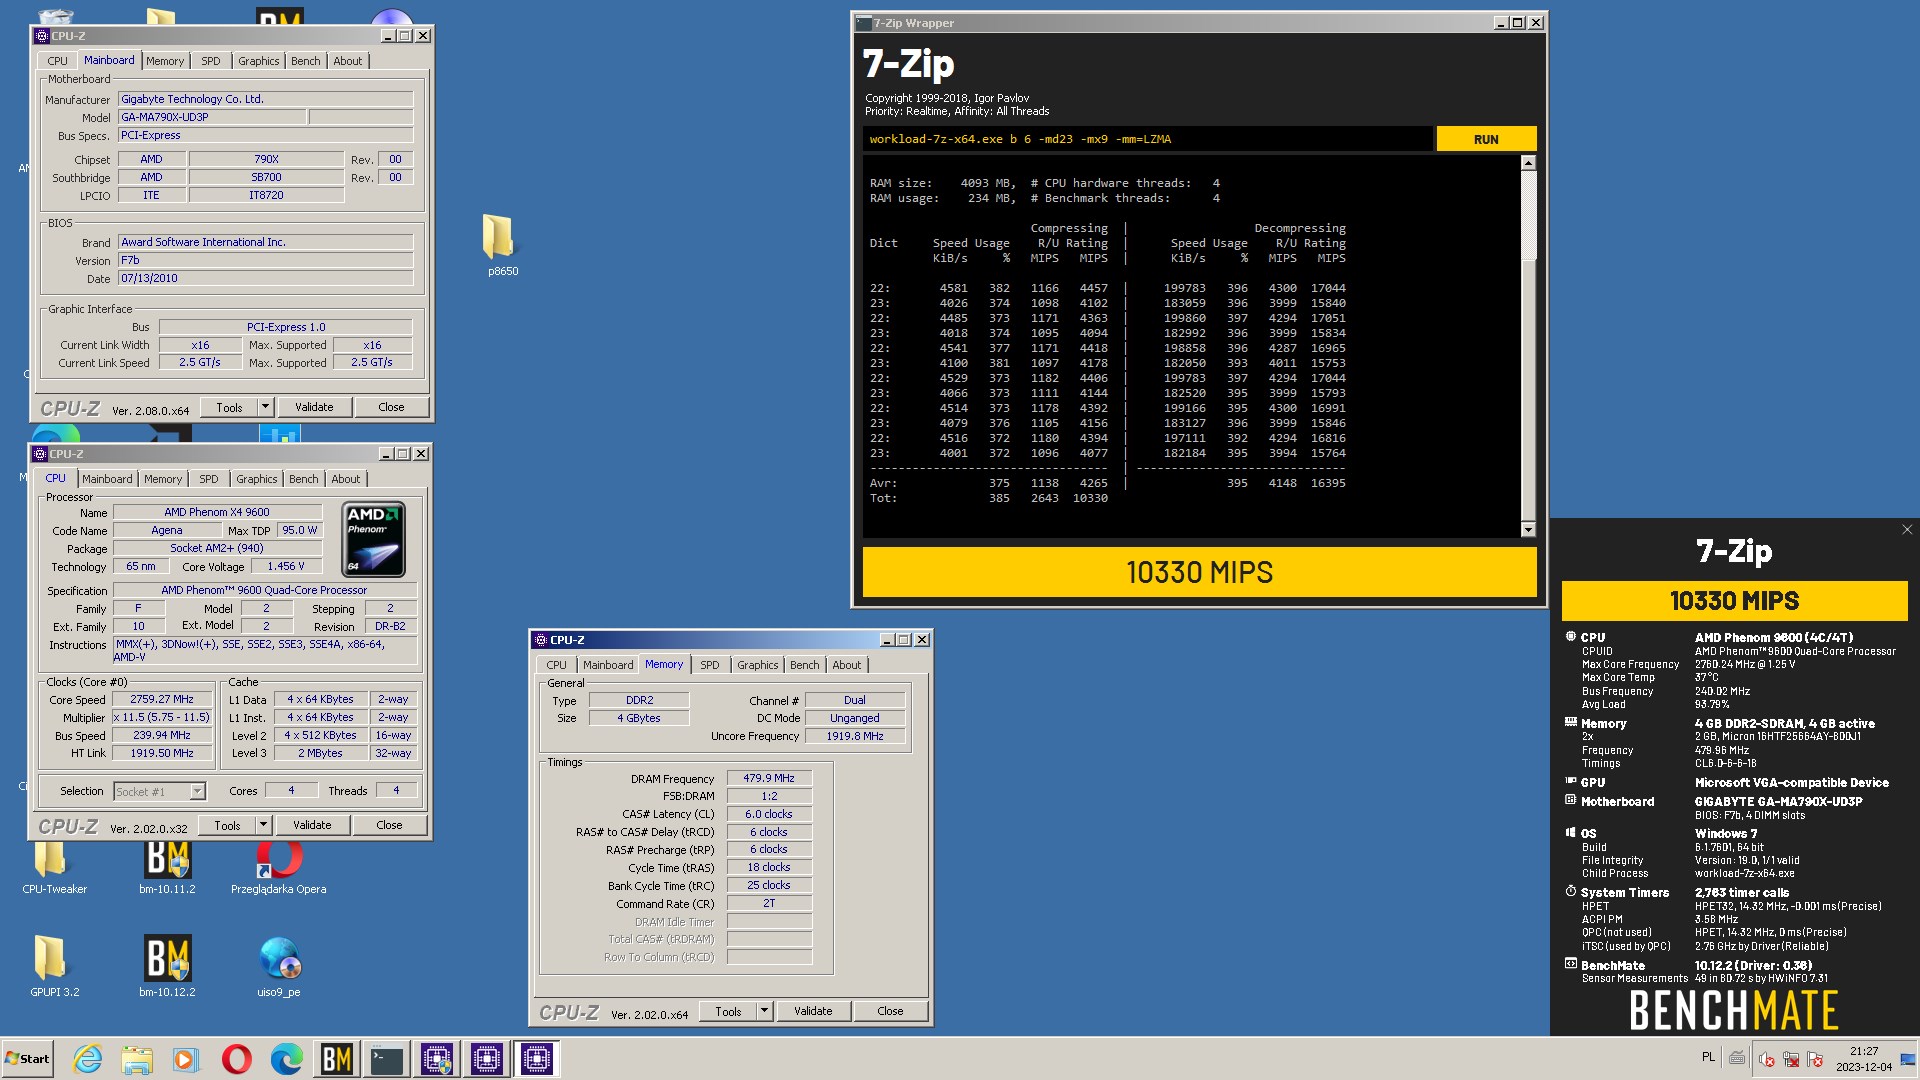Open About tab in Mainboard CPU-Z window

[348, 61]
